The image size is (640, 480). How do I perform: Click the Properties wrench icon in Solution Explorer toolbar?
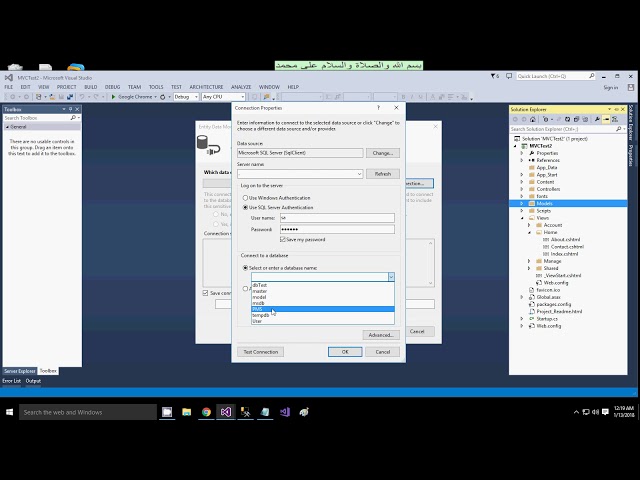597,119
